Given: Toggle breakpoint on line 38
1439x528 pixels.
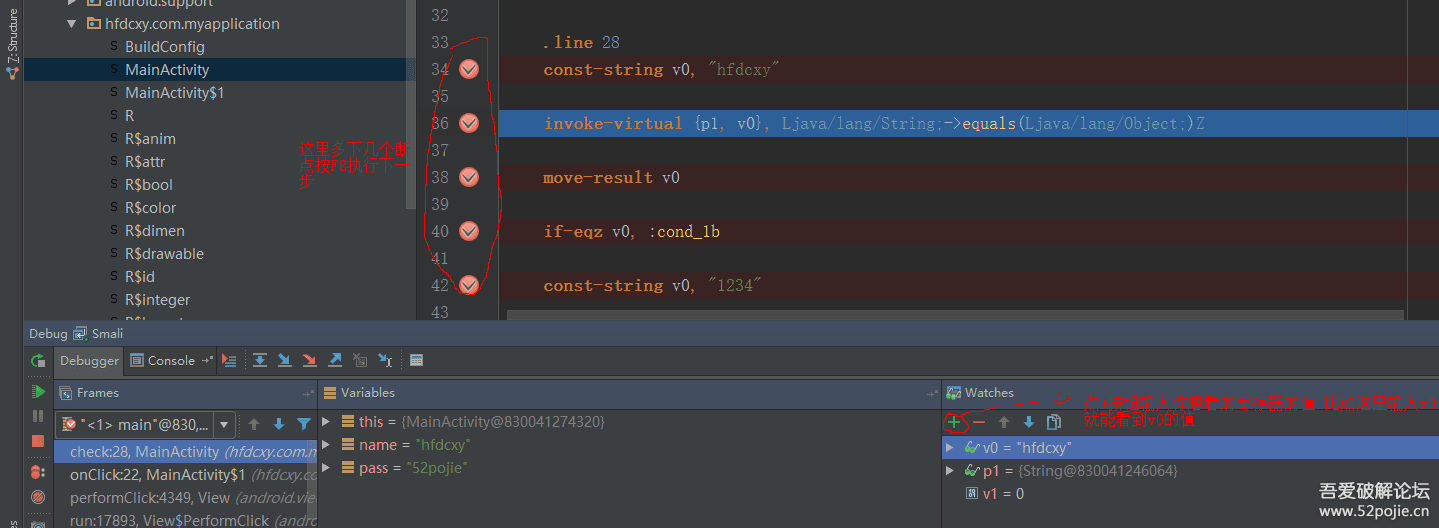Looking at the screenshot, I should click(x=469, y=177).
